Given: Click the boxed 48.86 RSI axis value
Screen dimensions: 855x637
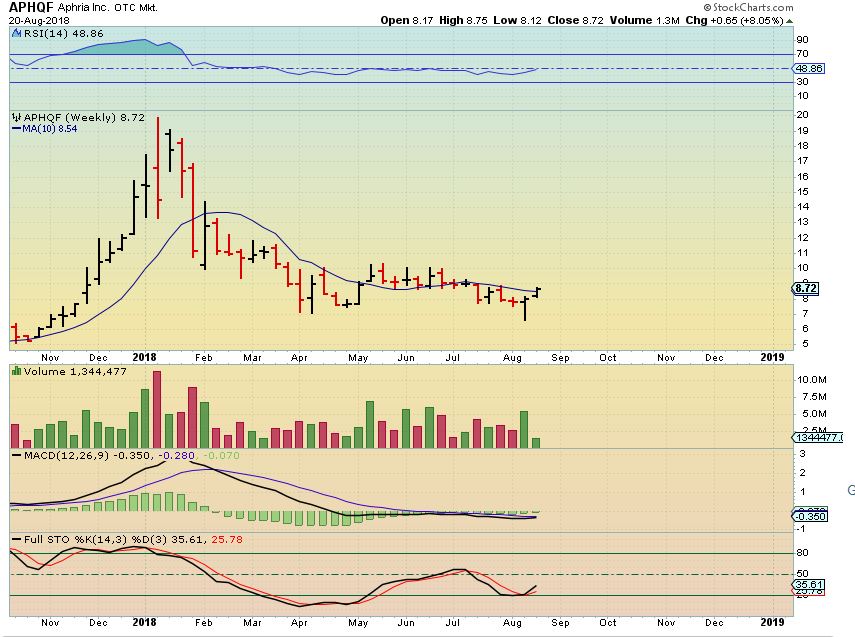Looking at the screenshot, I should [x=809, y=68].
